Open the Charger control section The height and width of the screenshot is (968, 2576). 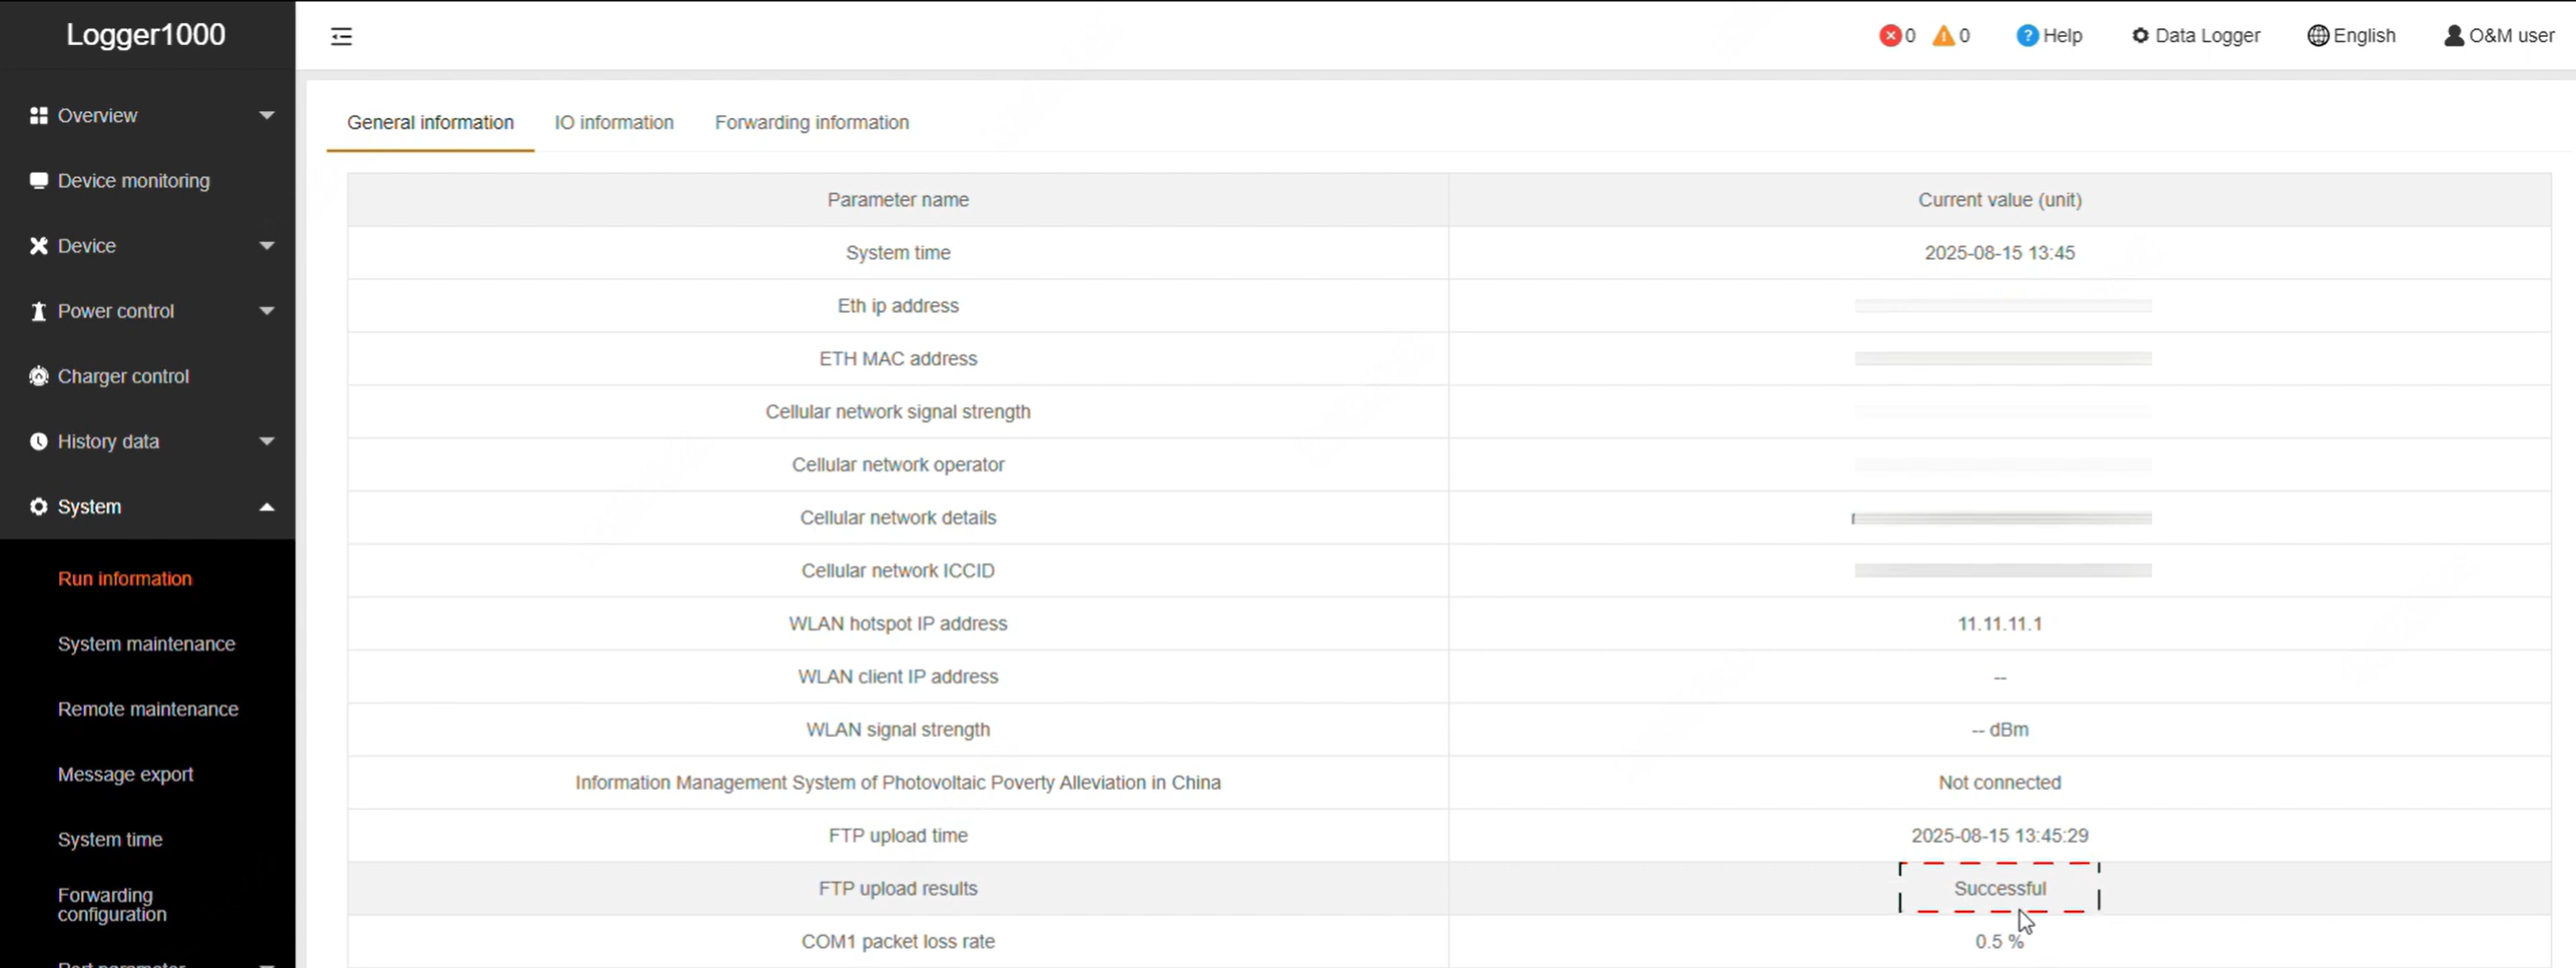(x=38, y=376)
